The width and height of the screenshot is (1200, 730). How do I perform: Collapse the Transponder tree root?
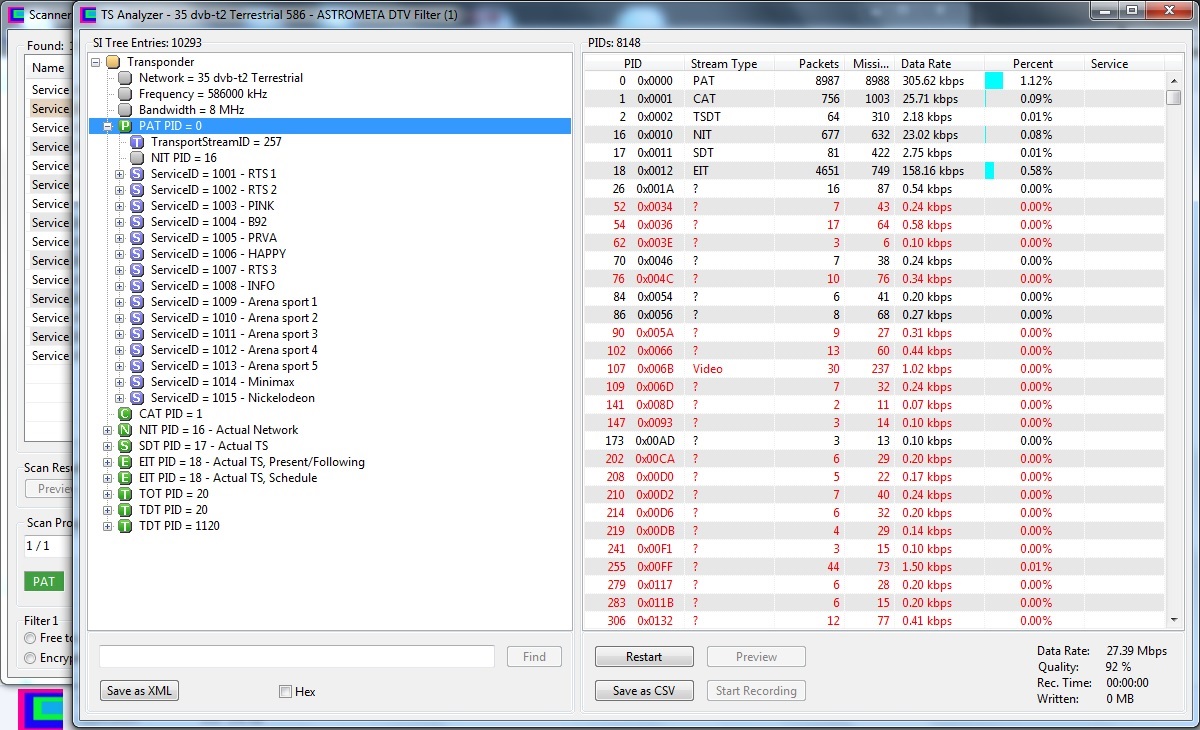(x=96, y=62)
